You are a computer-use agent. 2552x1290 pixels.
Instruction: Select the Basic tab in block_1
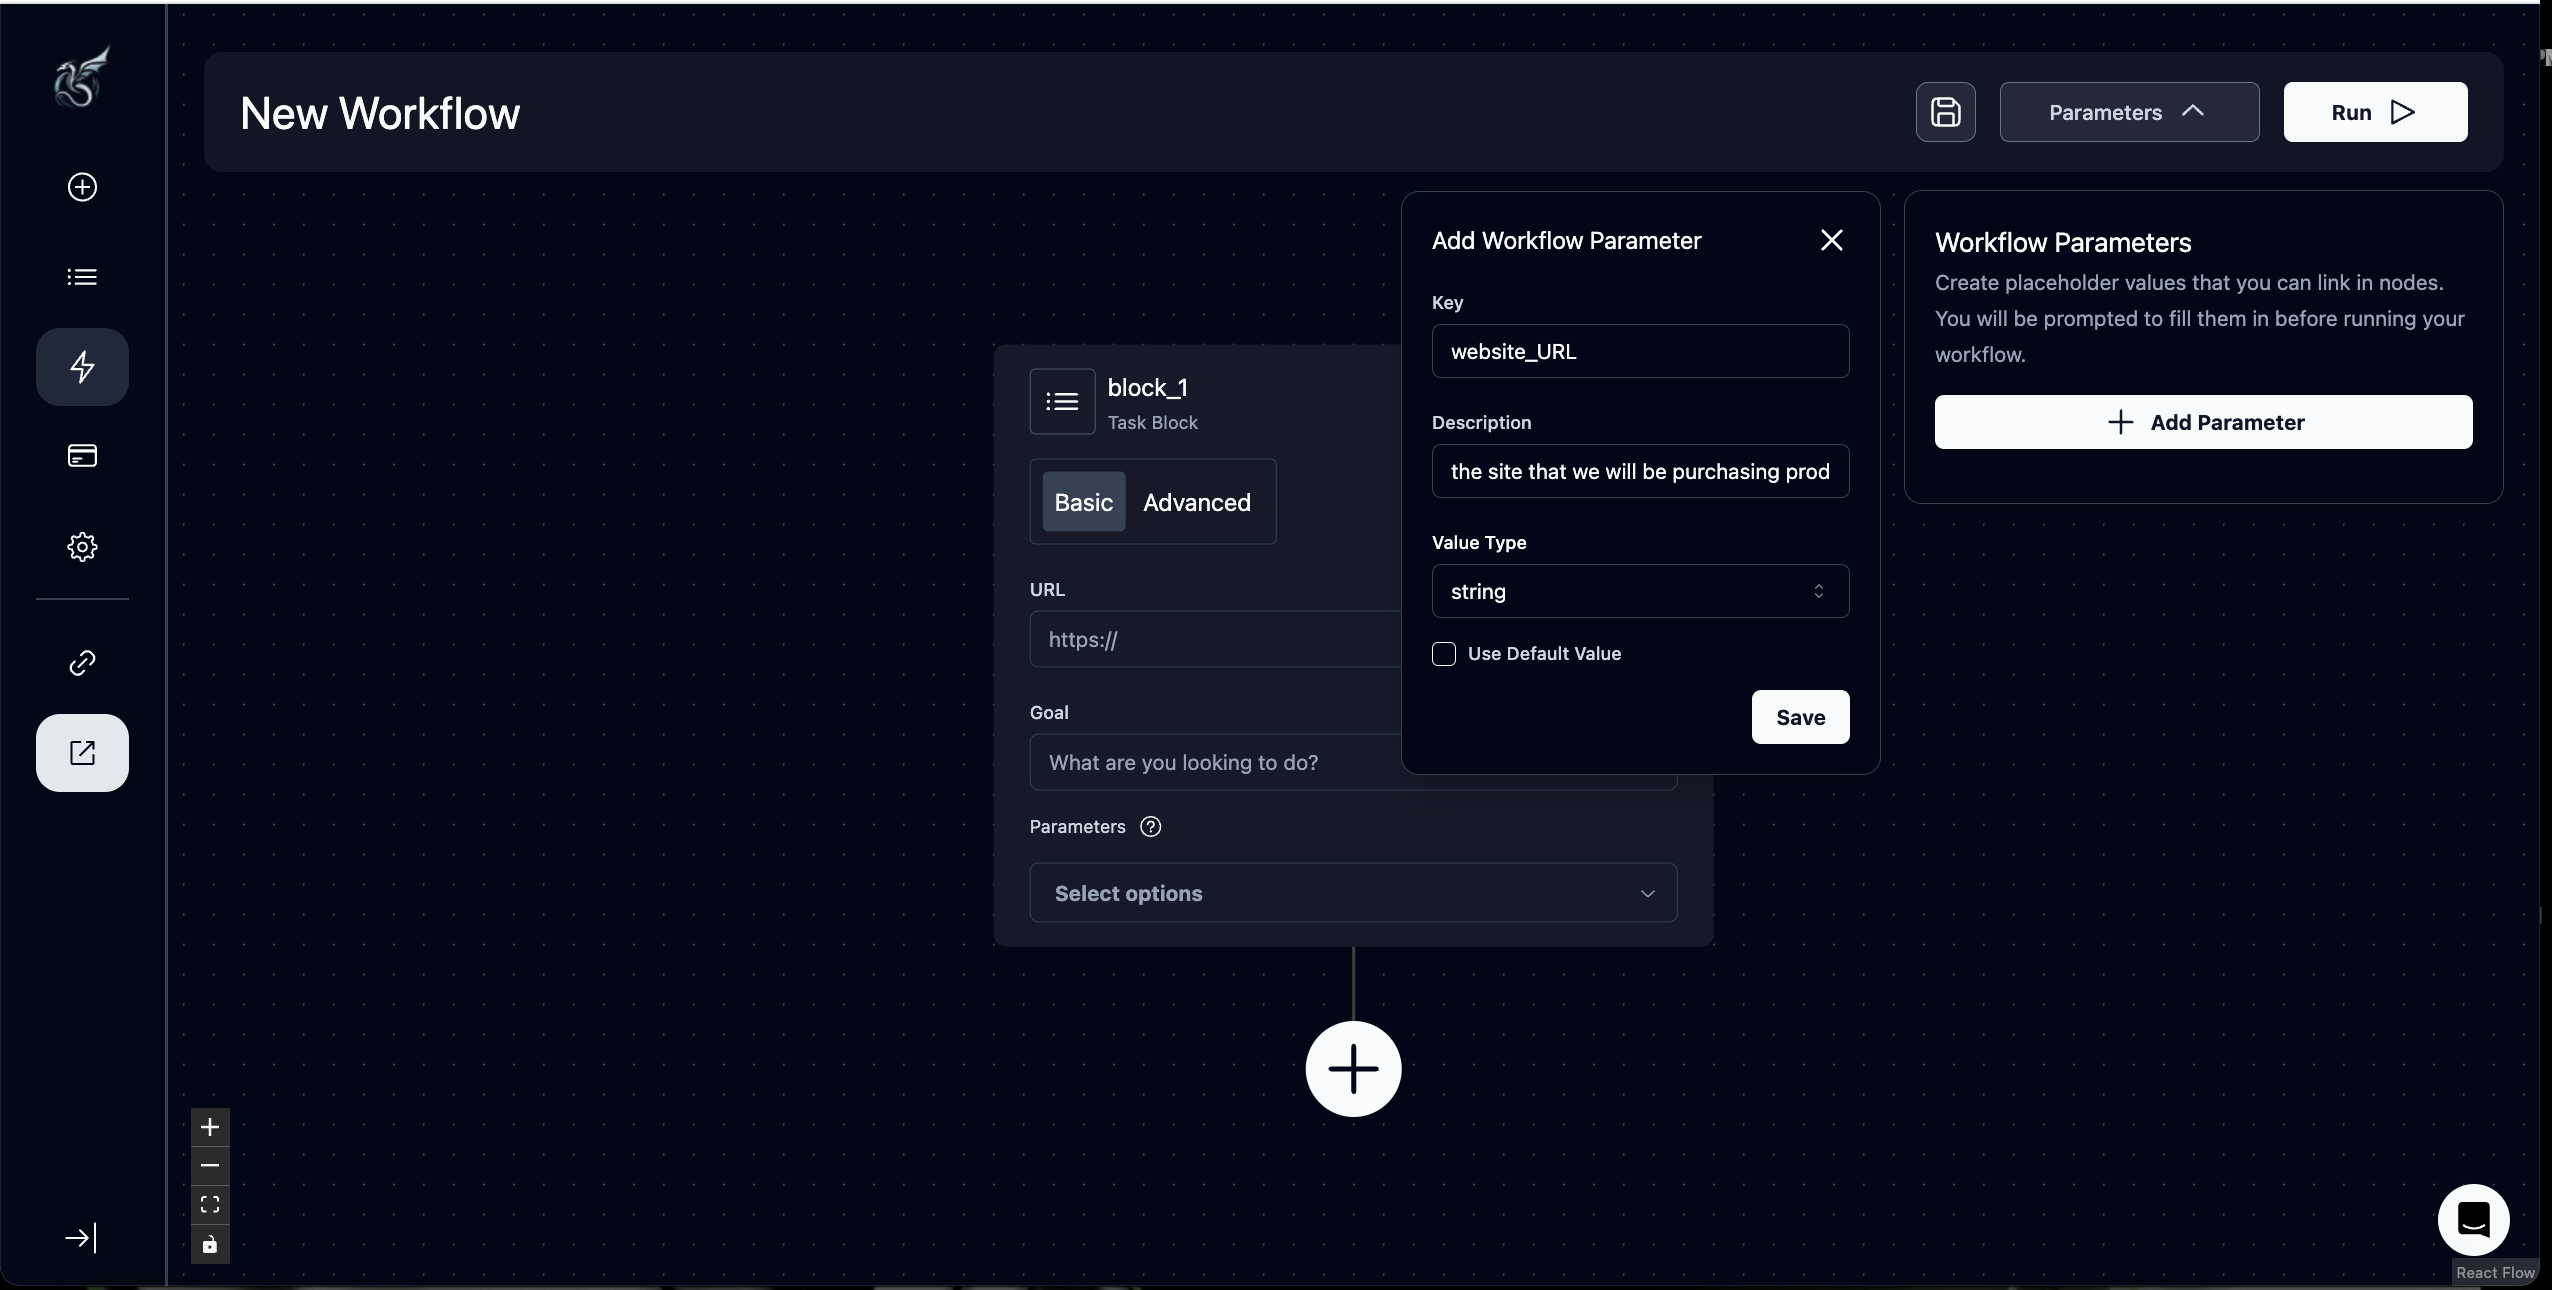[x=1083, y=502]
